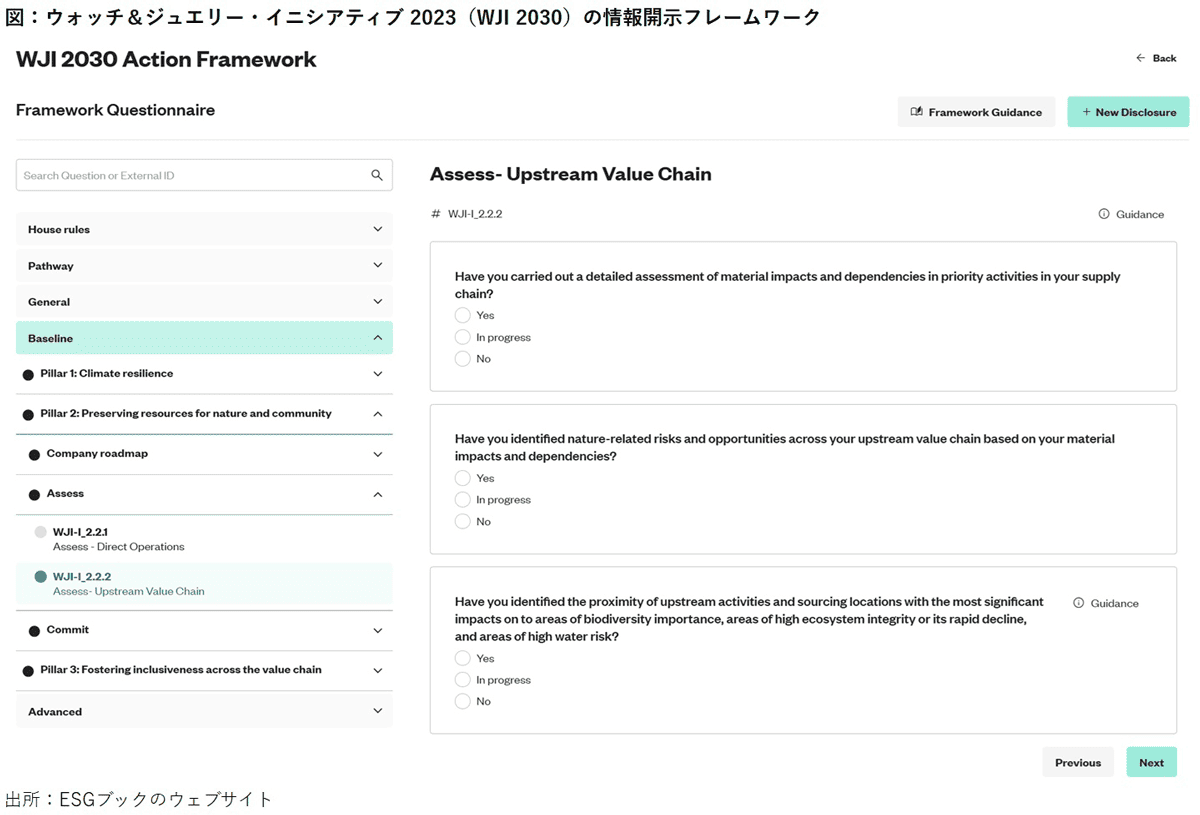Click the status dot of Pillar 3

[28, 671]
